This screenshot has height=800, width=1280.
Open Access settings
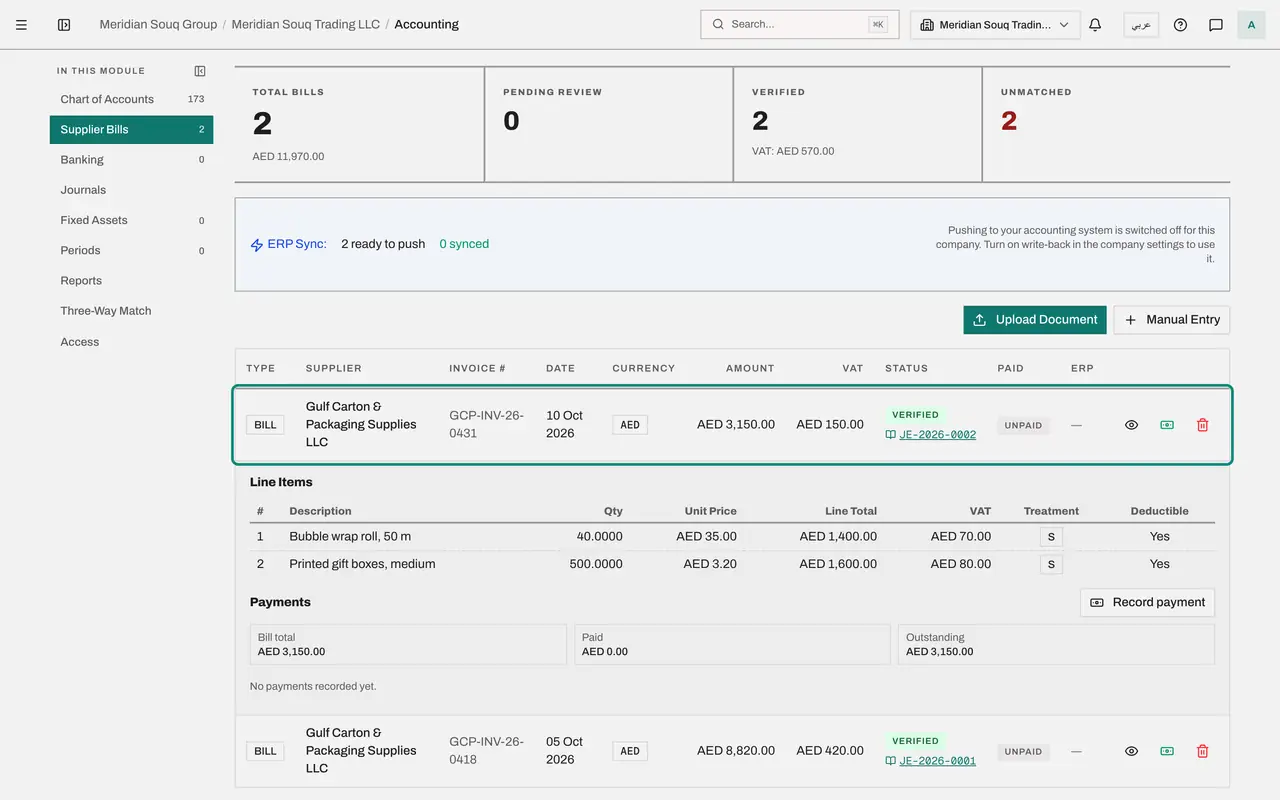click(131, 342)
